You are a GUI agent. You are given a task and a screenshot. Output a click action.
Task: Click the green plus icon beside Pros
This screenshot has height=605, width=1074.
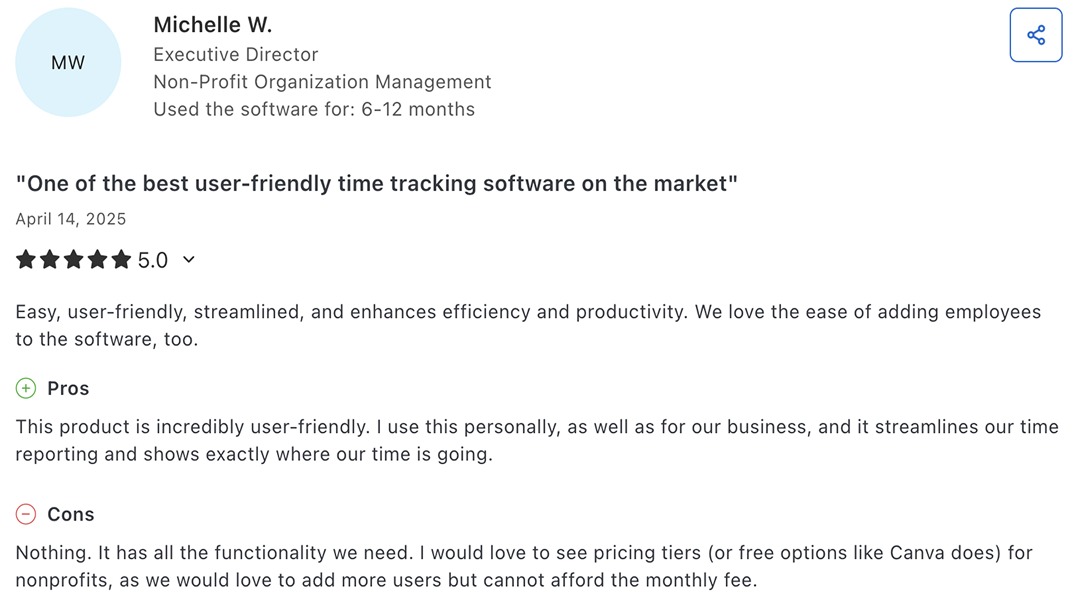[26, 388]
